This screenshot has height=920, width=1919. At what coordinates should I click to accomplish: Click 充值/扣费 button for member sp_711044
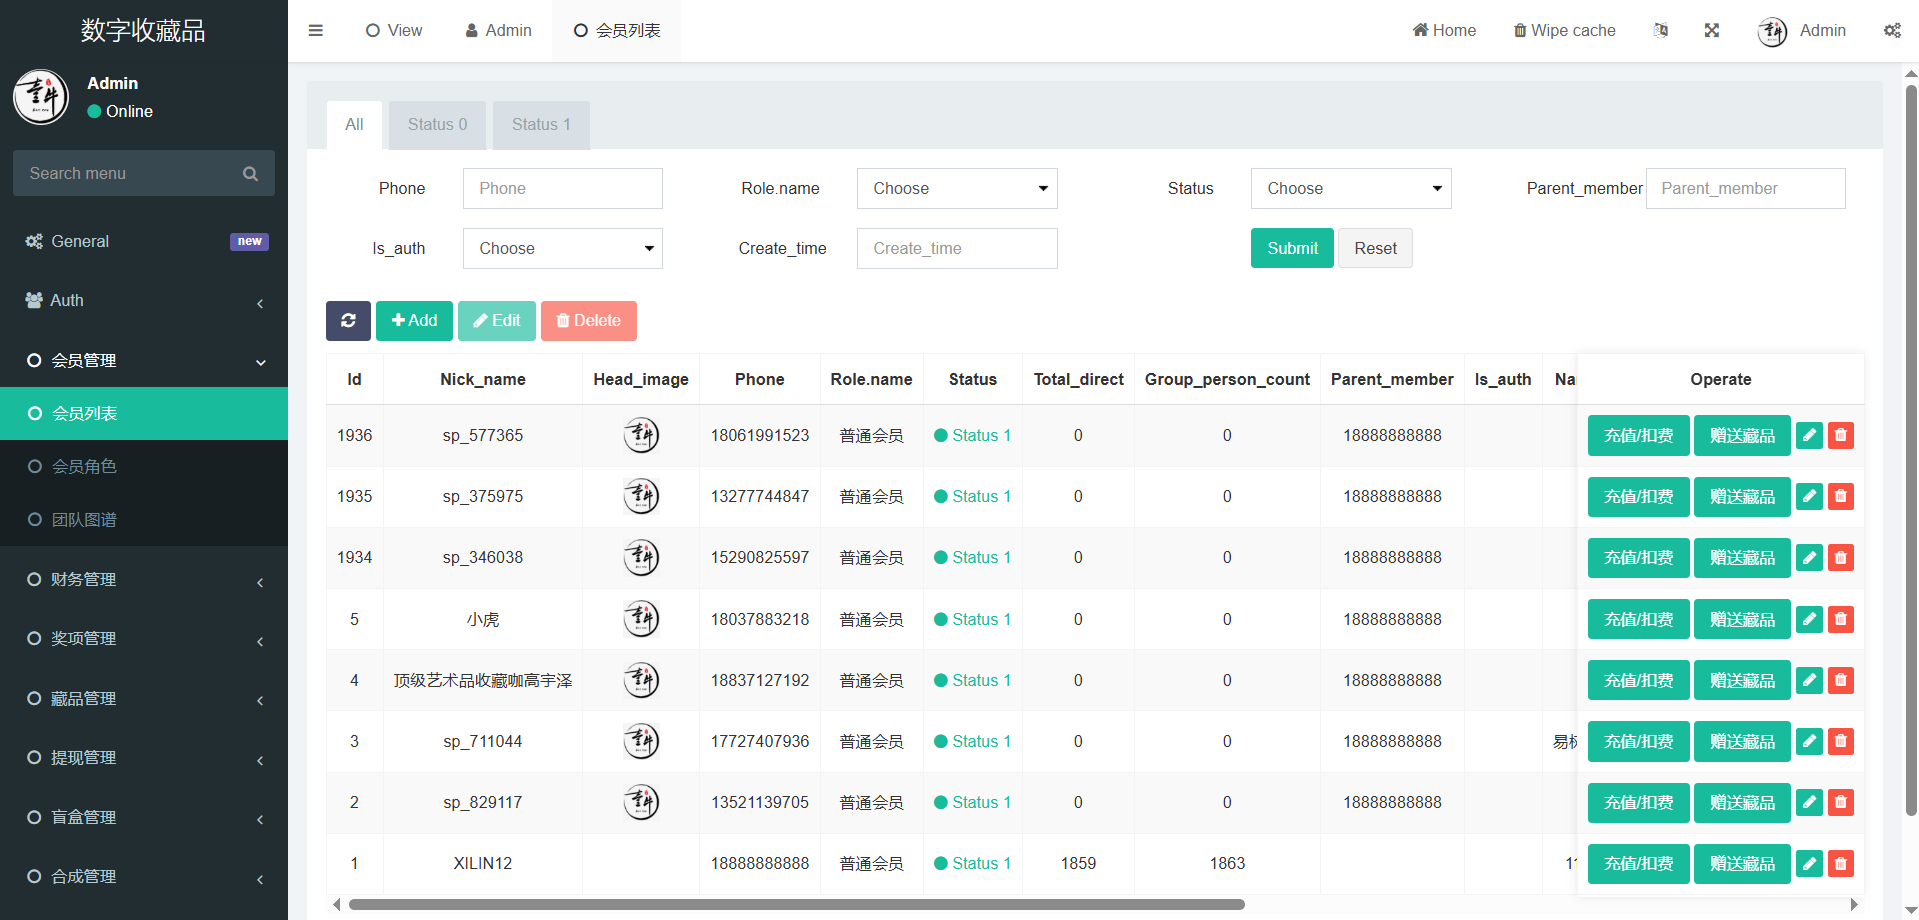(x=1638, y=741)
